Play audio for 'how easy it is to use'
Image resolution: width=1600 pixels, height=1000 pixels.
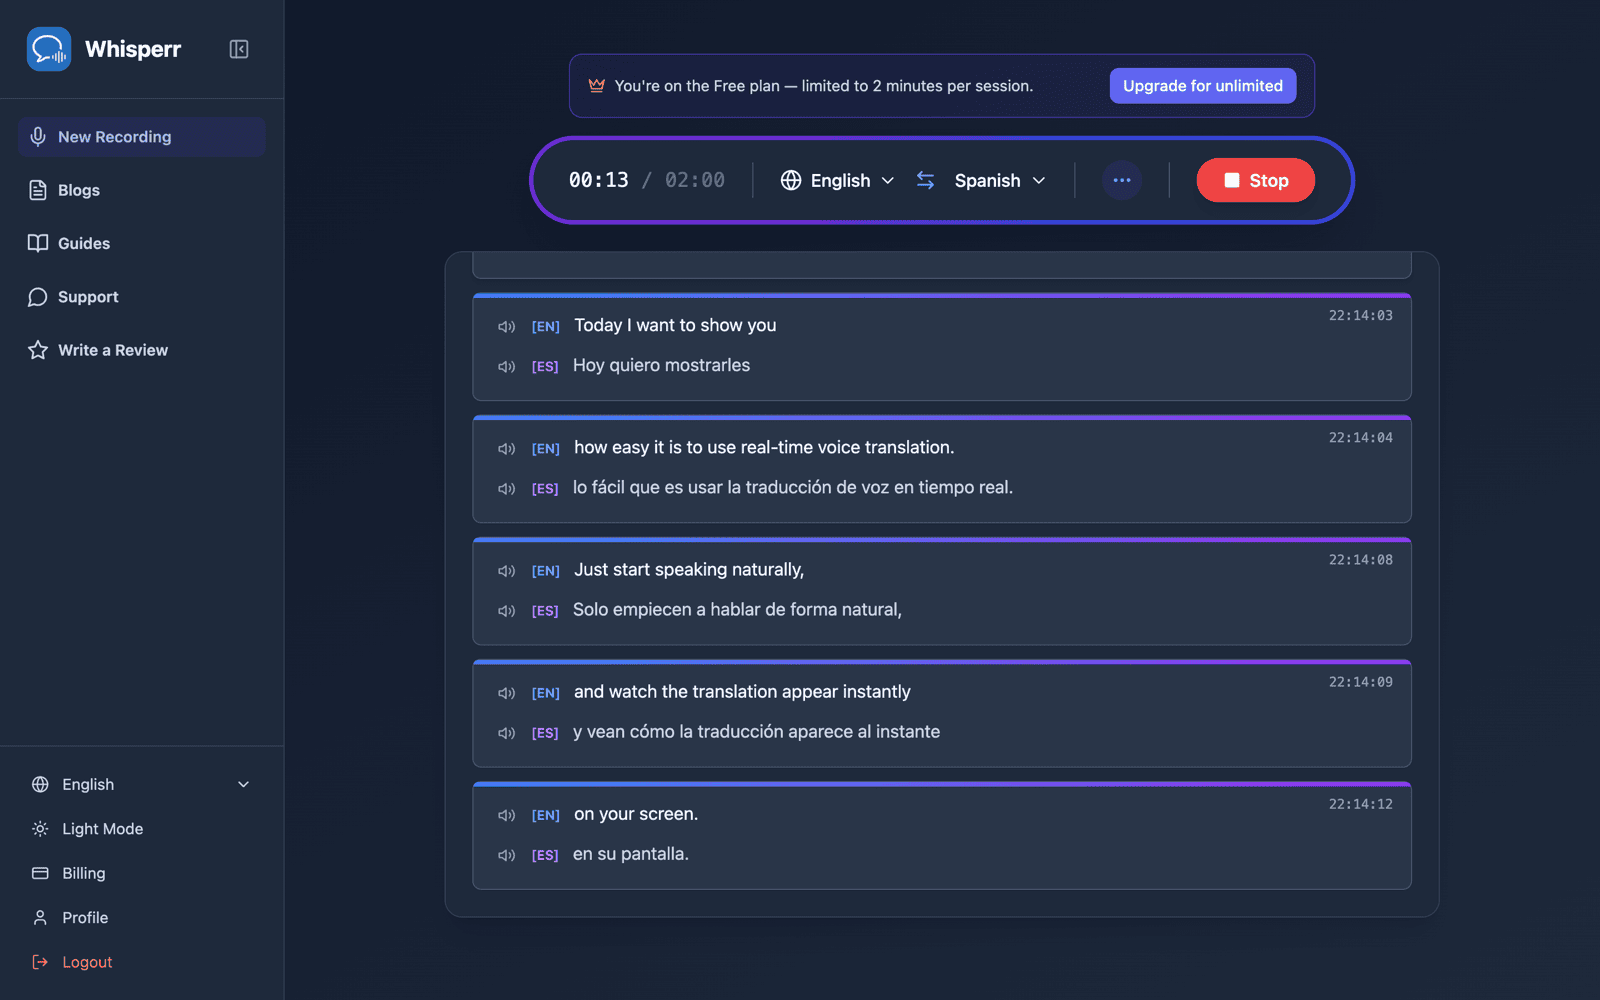tap(506, 449)
